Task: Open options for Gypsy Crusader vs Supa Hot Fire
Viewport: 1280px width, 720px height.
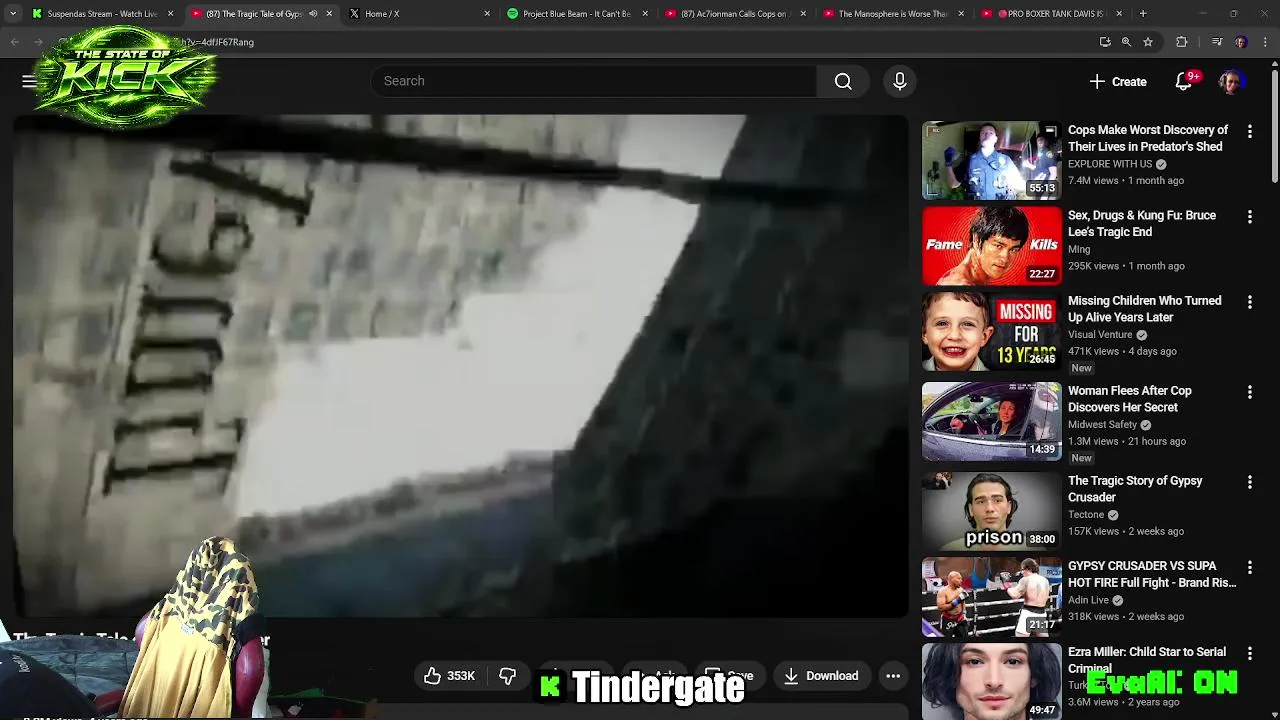Action: tap(1249, 567)
